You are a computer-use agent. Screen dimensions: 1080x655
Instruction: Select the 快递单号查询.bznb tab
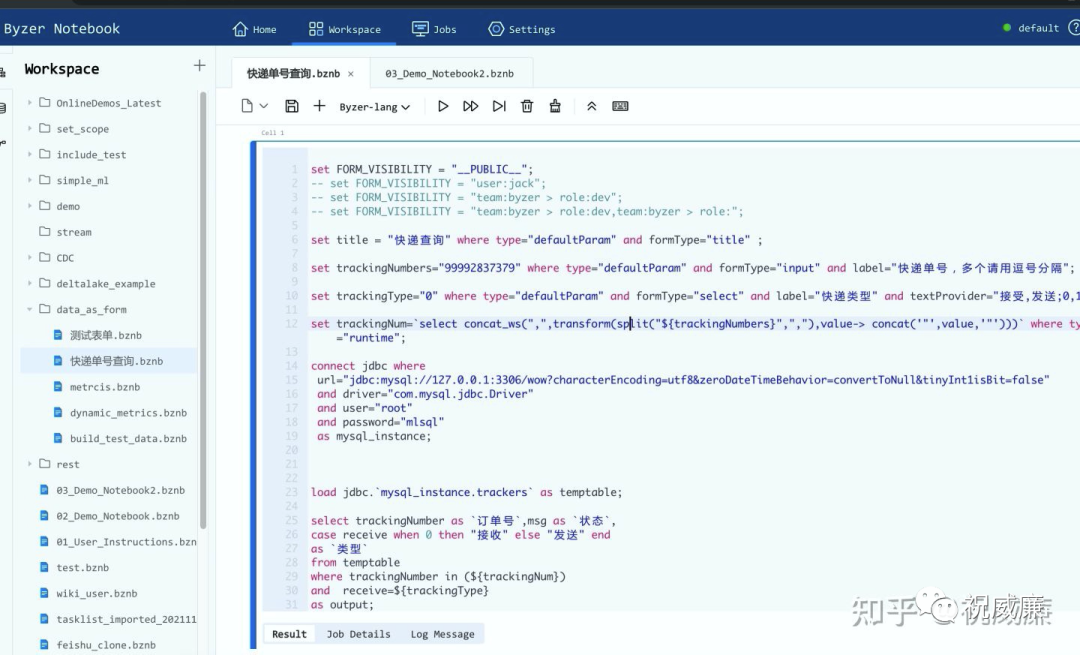pyautogui.click(x=293, y=73)
